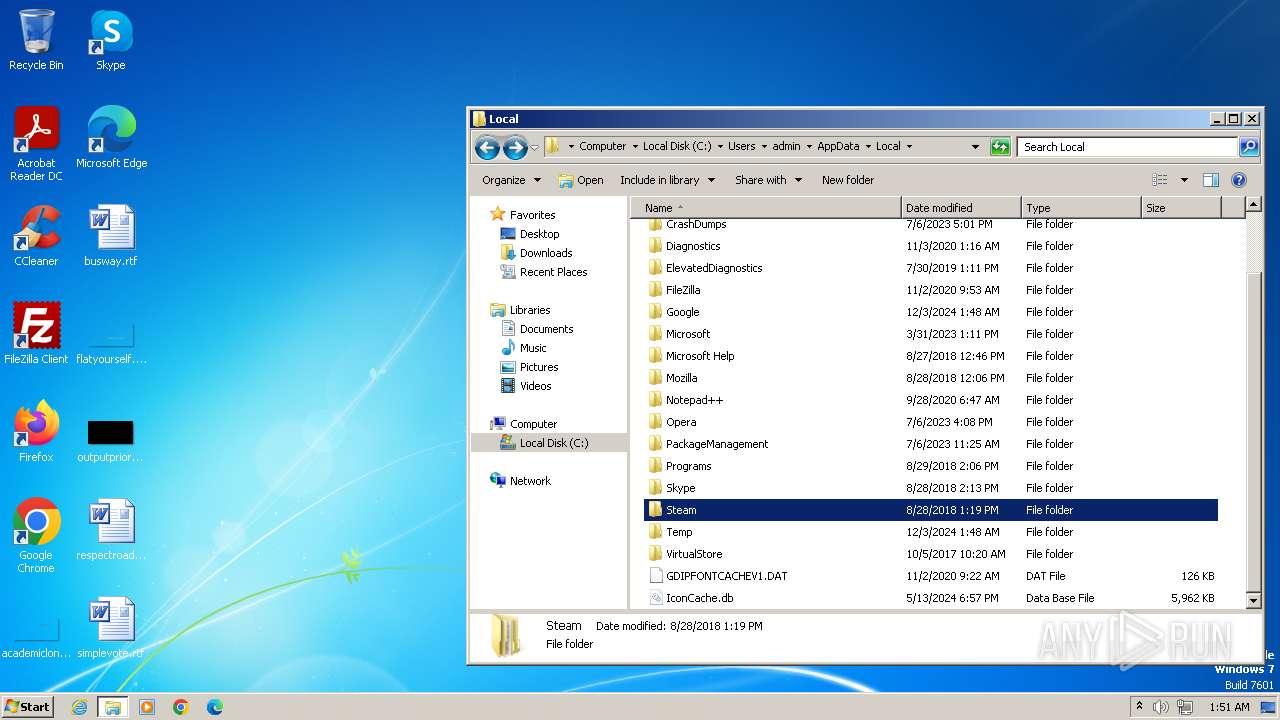The height and width of the screenshot is (720, 1280).
Task: Open the CCleaner desktop shortcut
Action: coord(36,236)
